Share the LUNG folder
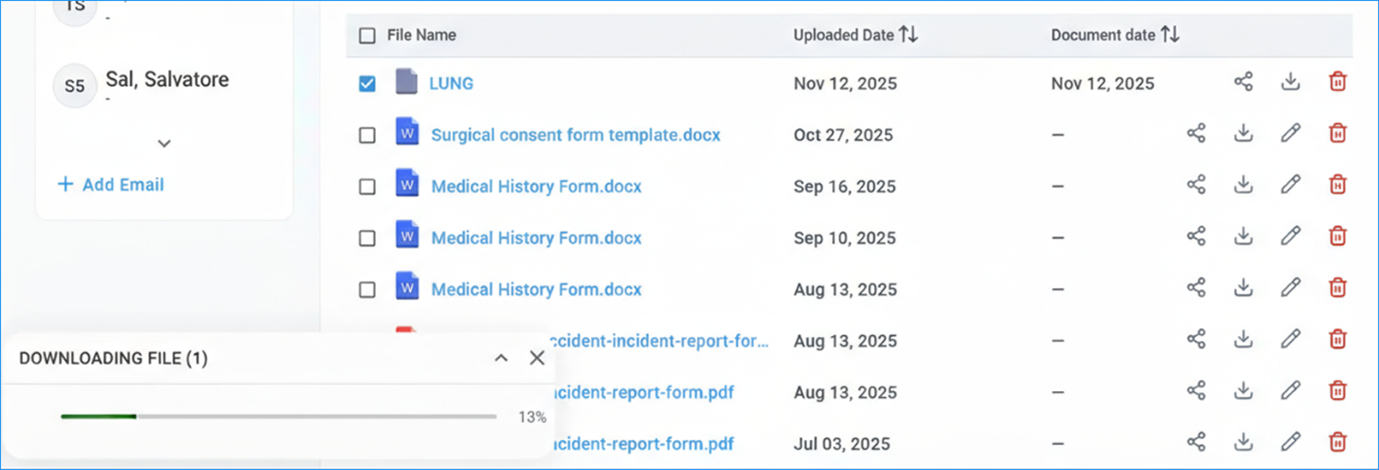Screen dimensions: 1379x470 click(x=1243, y=83)
